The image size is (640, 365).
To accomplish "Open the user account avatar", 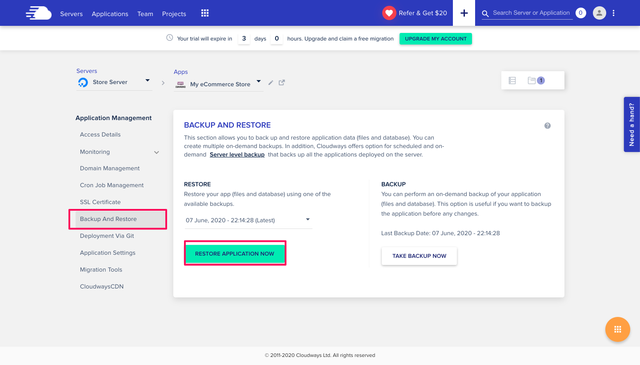I will pyautogui.click(x=599, y=13).
